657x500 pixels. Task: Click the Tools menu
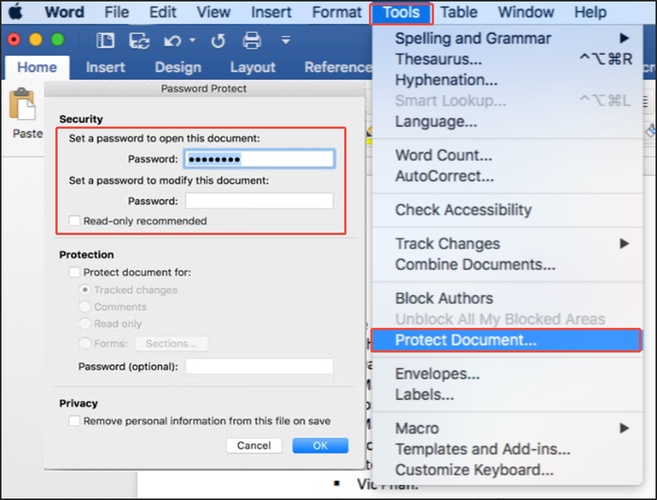[401, 13]
